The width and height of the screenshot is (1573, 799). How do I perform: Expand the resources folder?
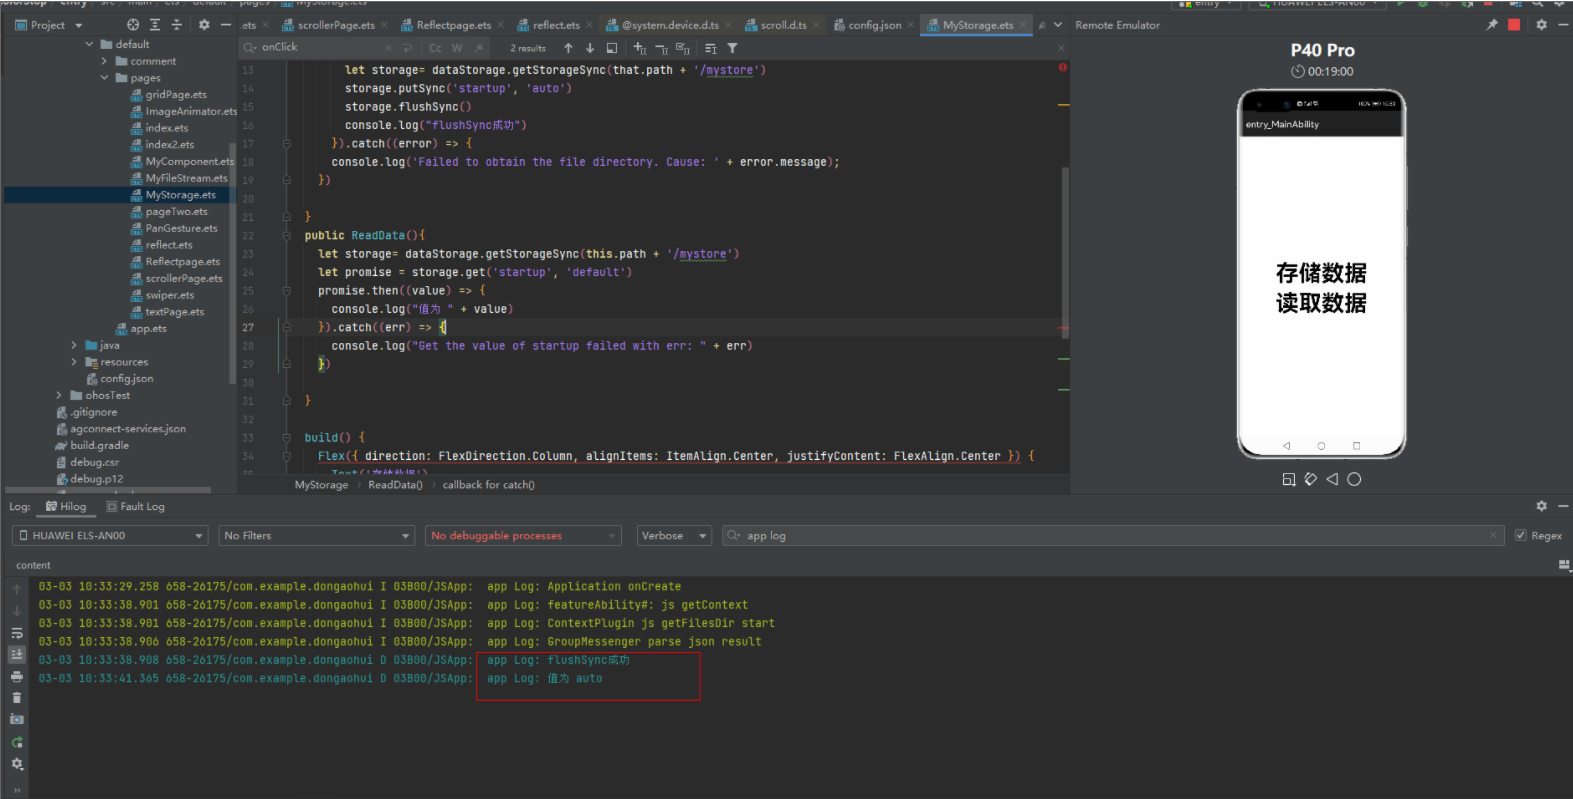point(74,362)
